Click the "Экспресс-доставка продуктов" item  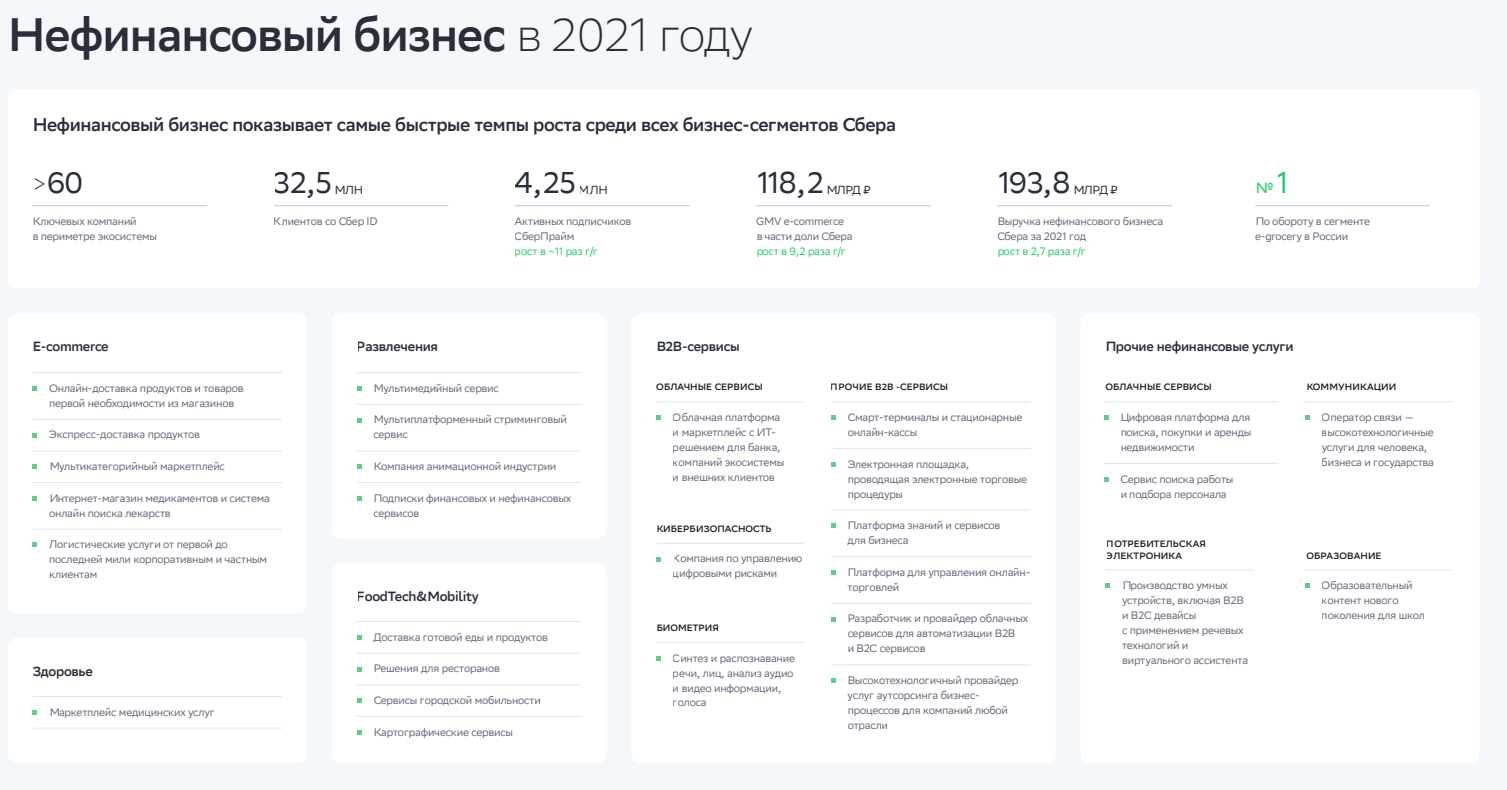pyautogui.click(x=124, y=435)
